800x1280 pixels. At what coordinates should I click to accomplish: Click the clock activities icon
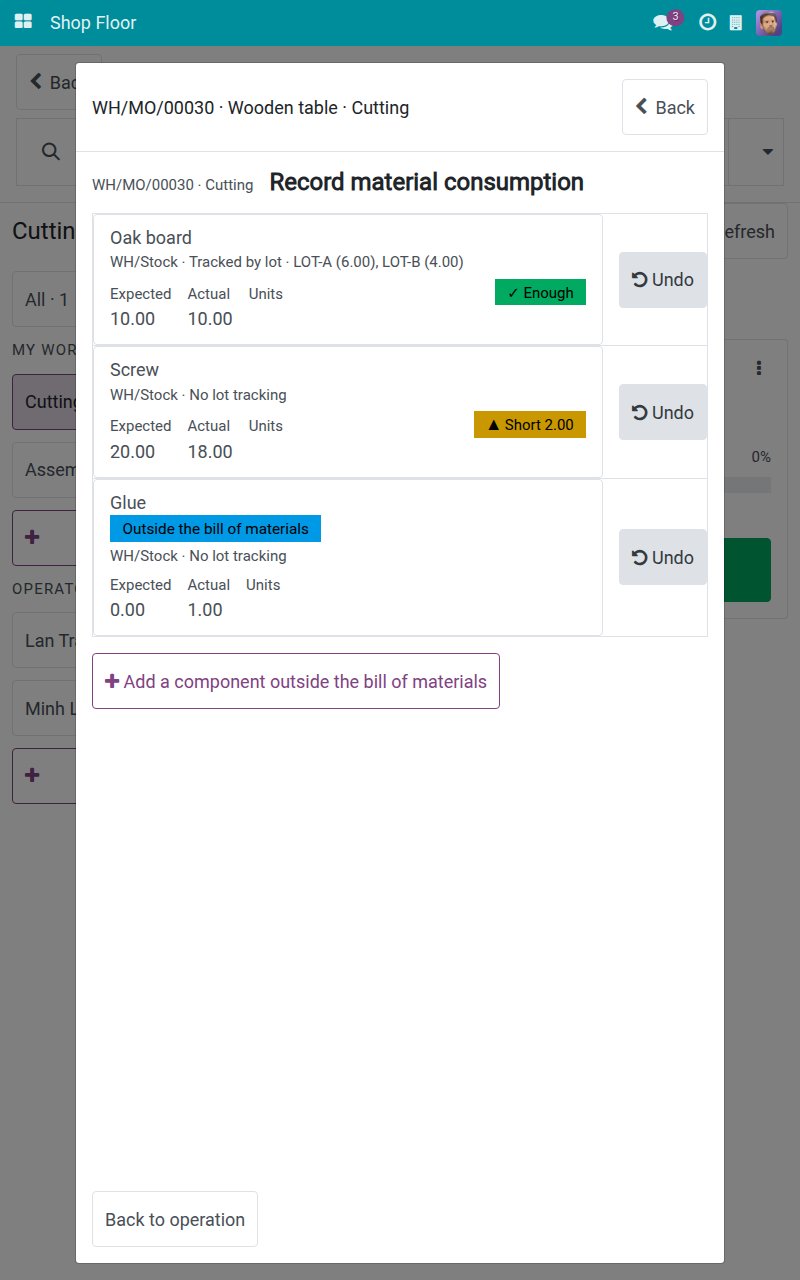[x=707, y=22]
